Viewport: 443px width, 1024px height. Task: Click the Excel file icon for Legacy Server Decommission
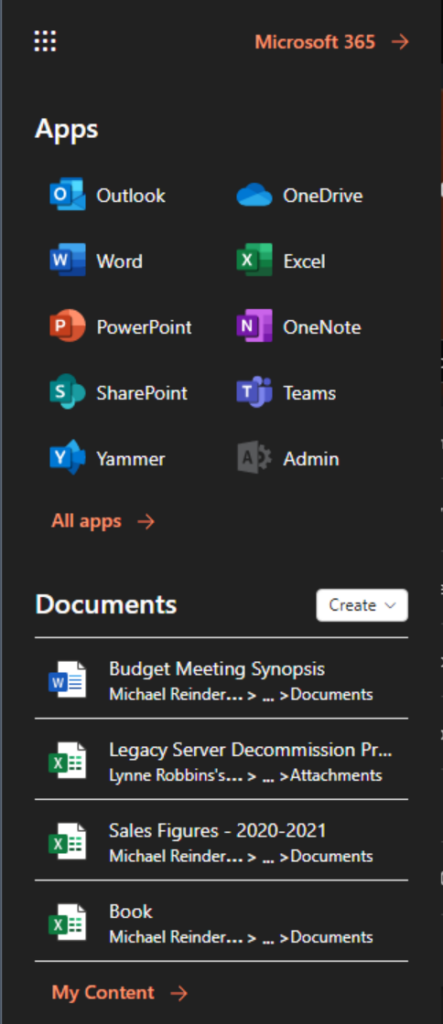pos(67,761)
